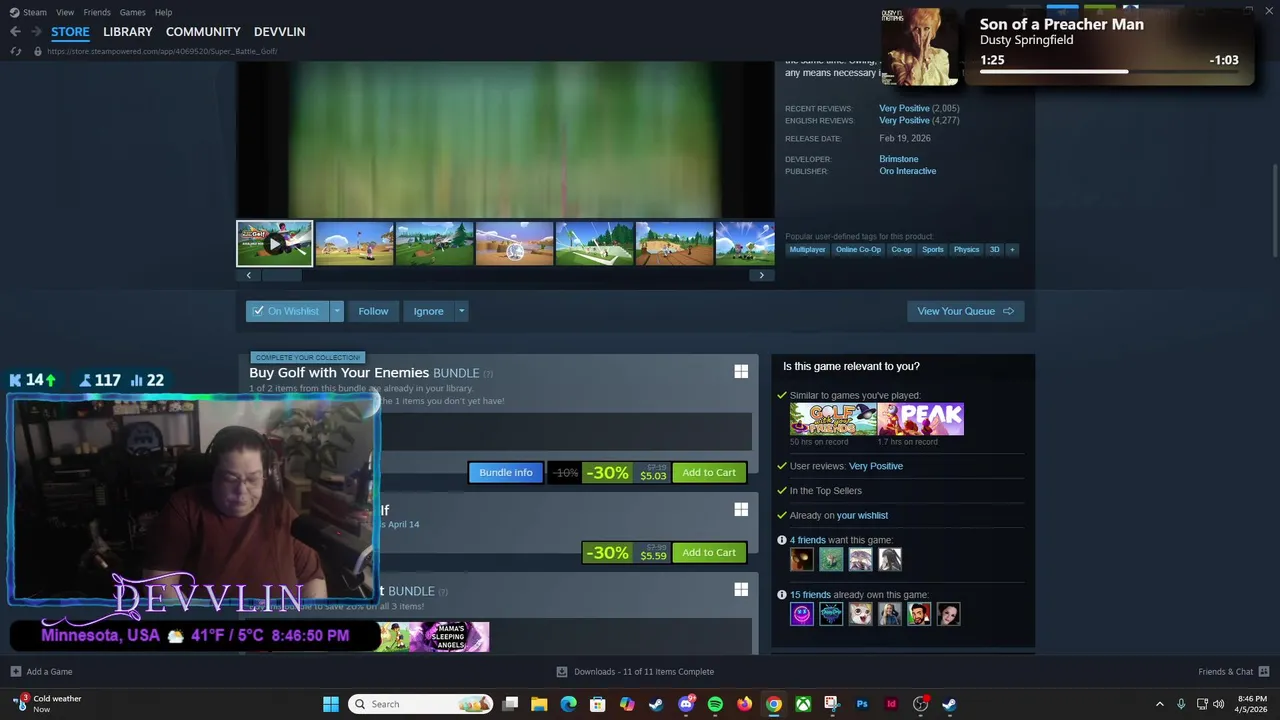1280x720 pixels.
Task: Open the Xbox app from the taskbar
Action: tap(803, 704)
